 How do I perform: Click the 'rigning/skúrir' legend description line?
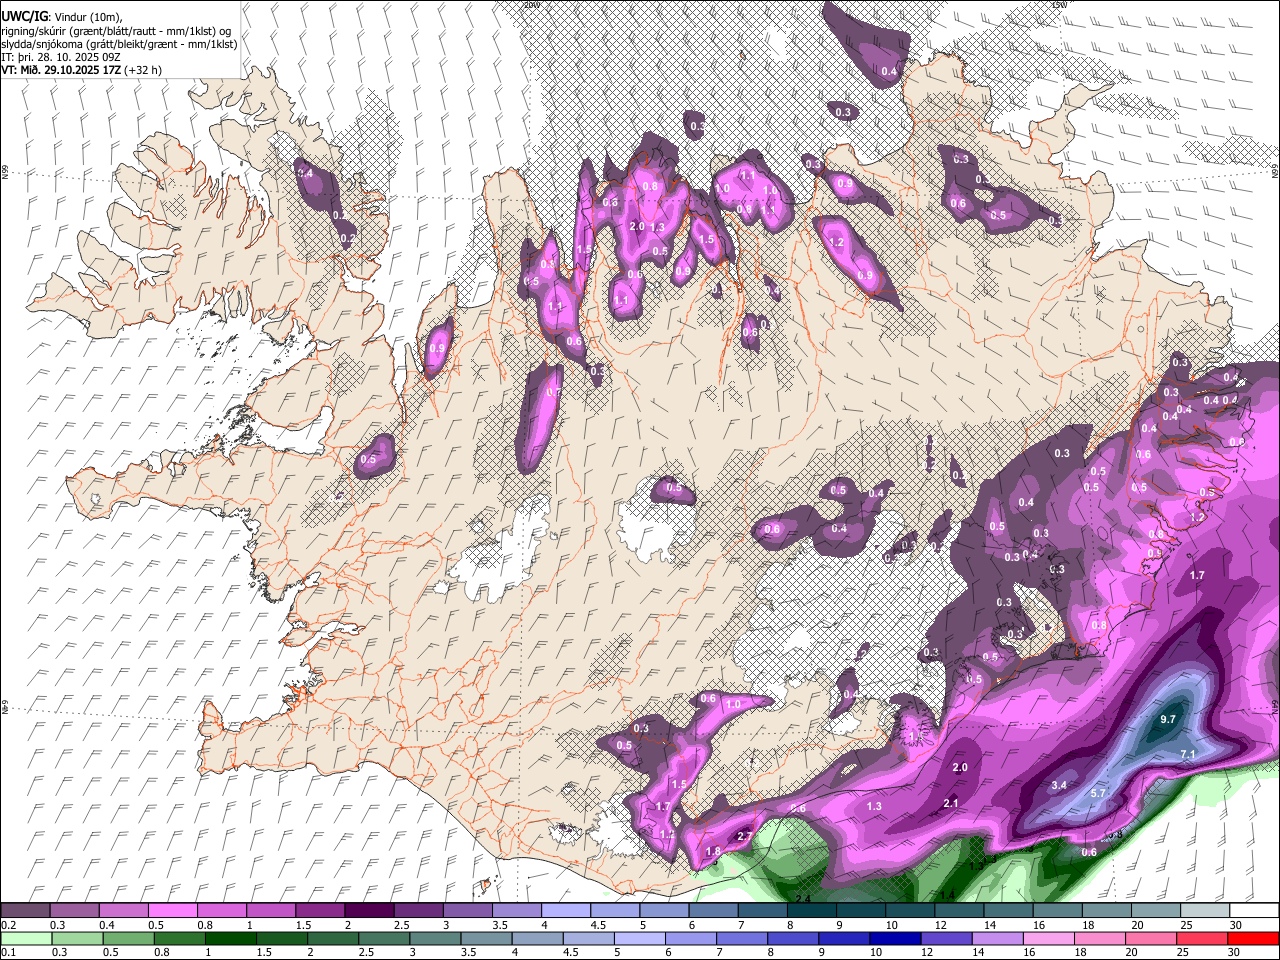[x=117, y=31]
